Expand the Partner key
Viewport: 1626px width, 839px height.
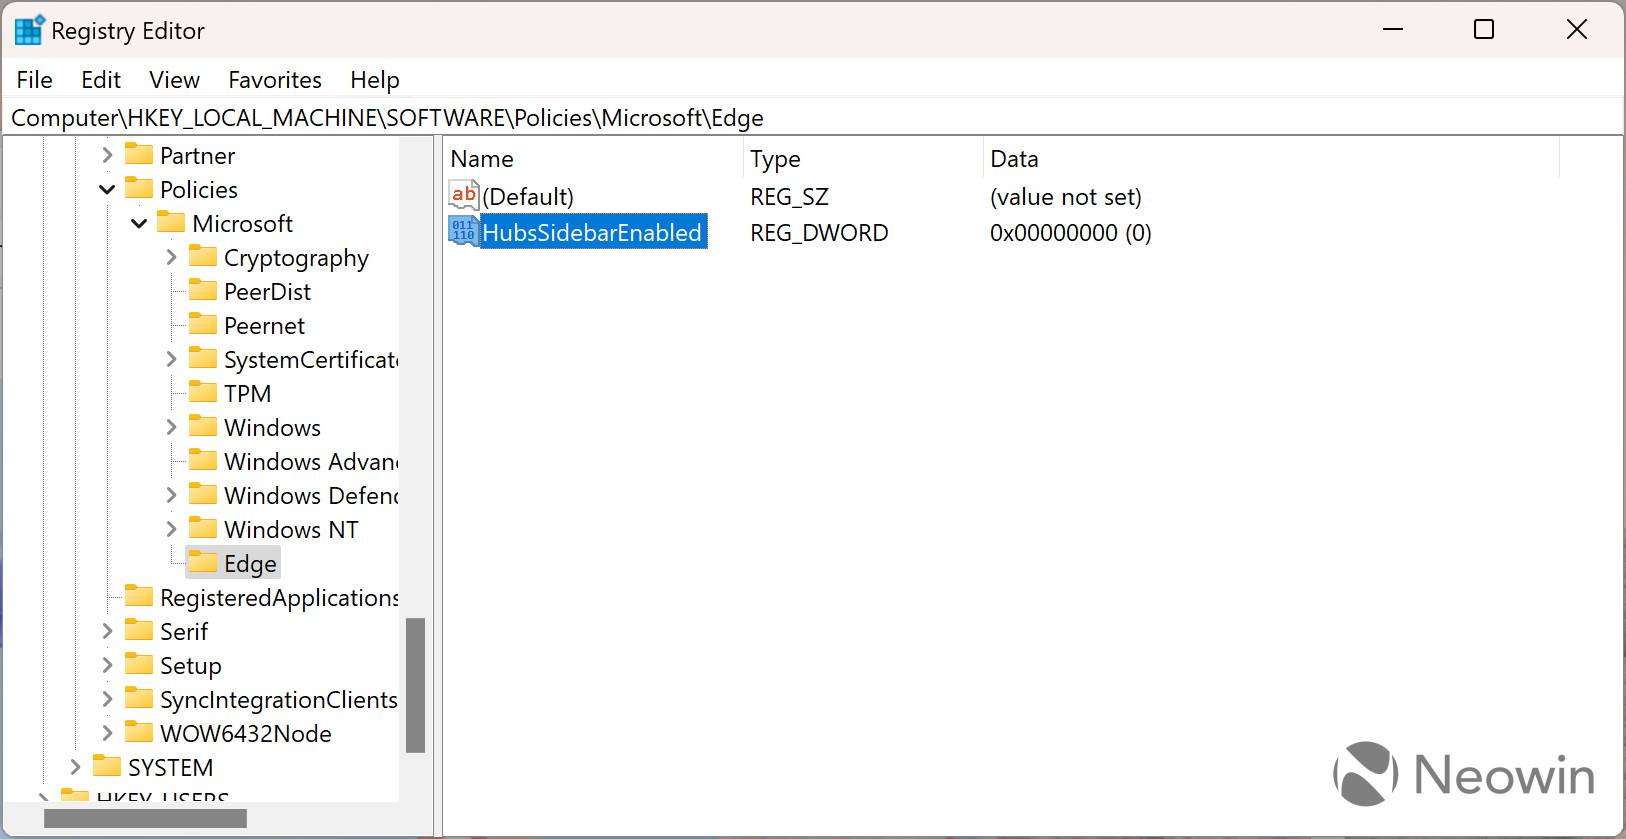click(107, 155)
